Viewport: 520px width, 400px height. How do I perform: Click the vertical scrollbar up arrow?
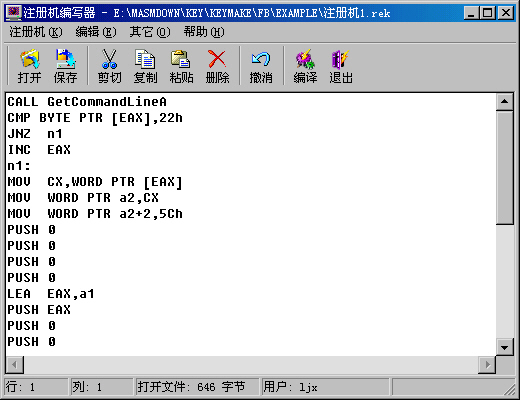pyautogui.click(x=504, y=102)
